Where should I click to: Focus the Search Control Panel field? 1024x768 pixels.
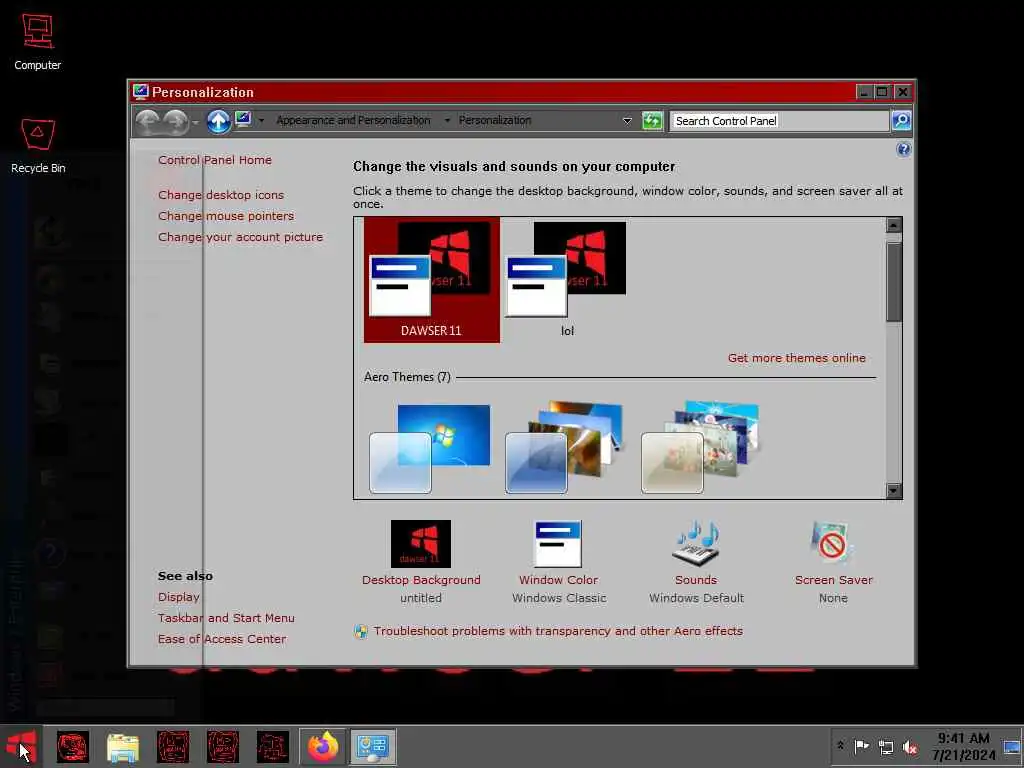tap(780, 121)
